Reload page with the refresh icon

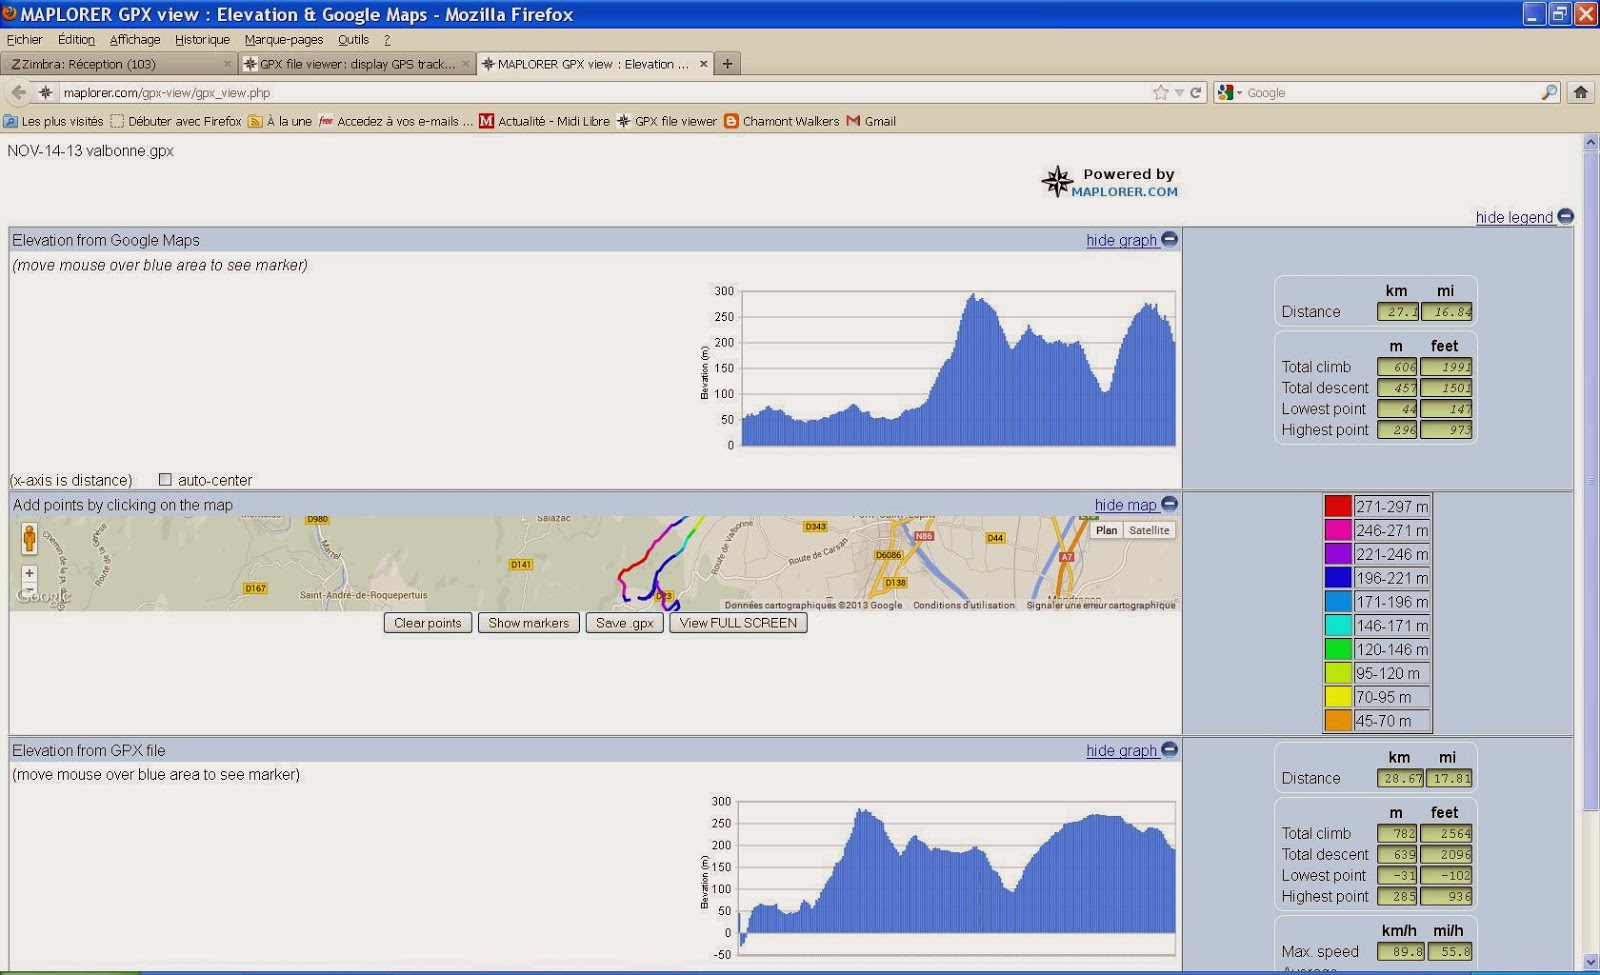pyautogui.click(x=1195, y=93)
